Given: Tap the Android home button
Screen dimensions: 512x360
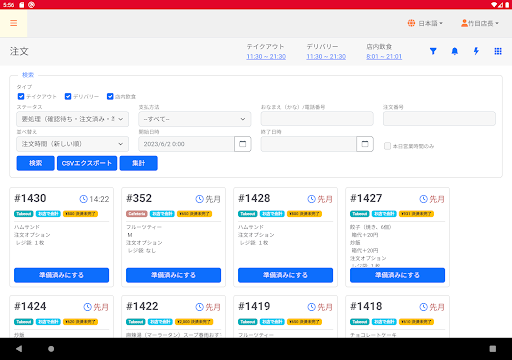Looking at the screenshot, I should point(51,349).
